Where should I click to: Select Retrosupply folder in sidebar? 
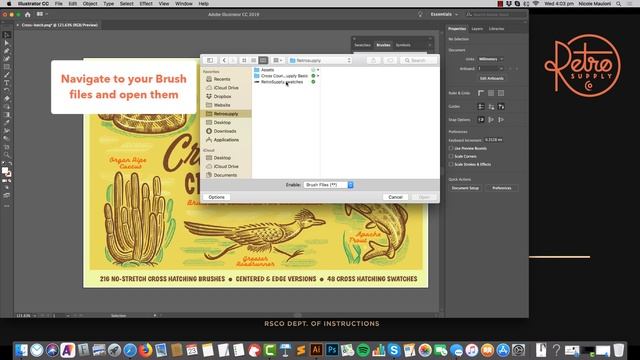tap(227, 114)
